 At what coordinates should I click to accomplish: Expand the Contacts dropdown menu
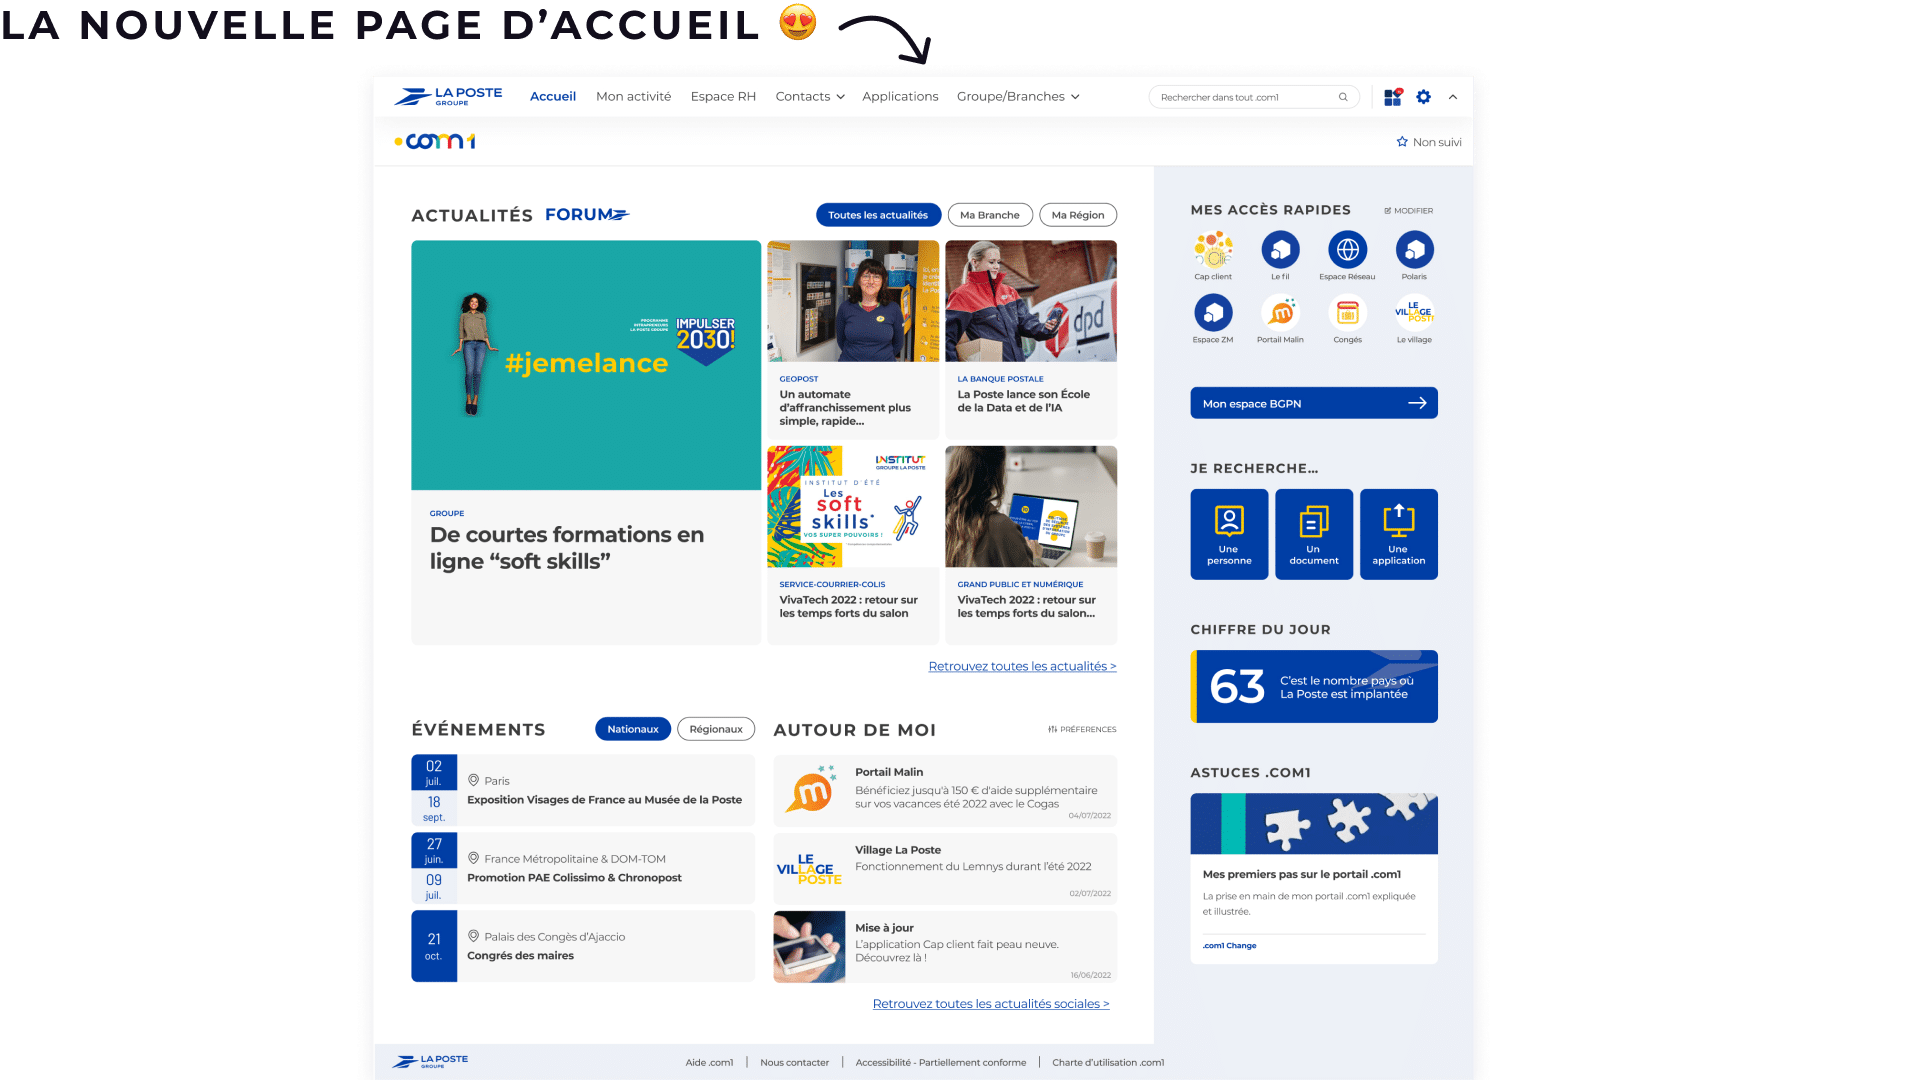click(810, 97)
